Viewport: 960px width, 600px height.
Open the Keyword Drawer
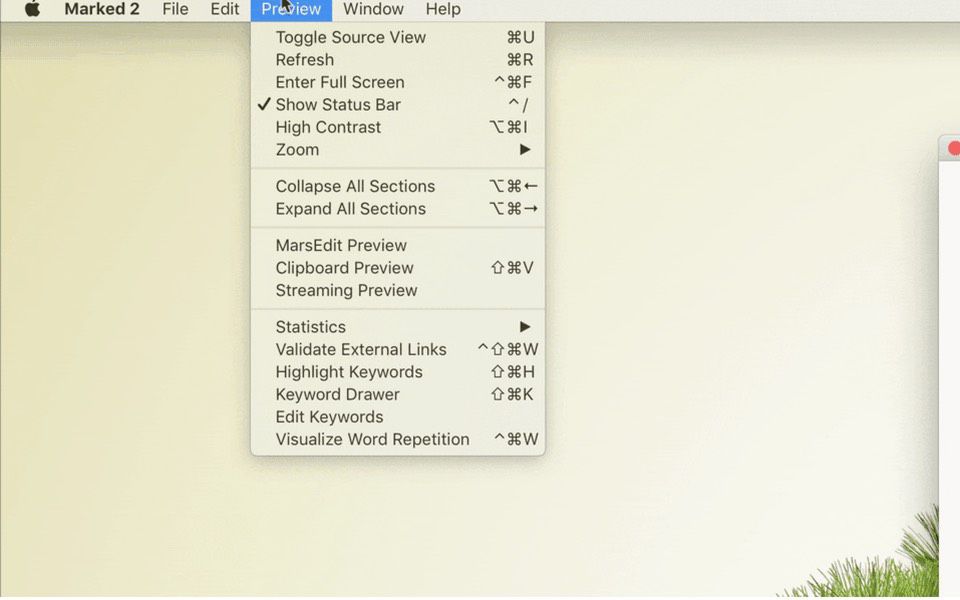(398, 394)
